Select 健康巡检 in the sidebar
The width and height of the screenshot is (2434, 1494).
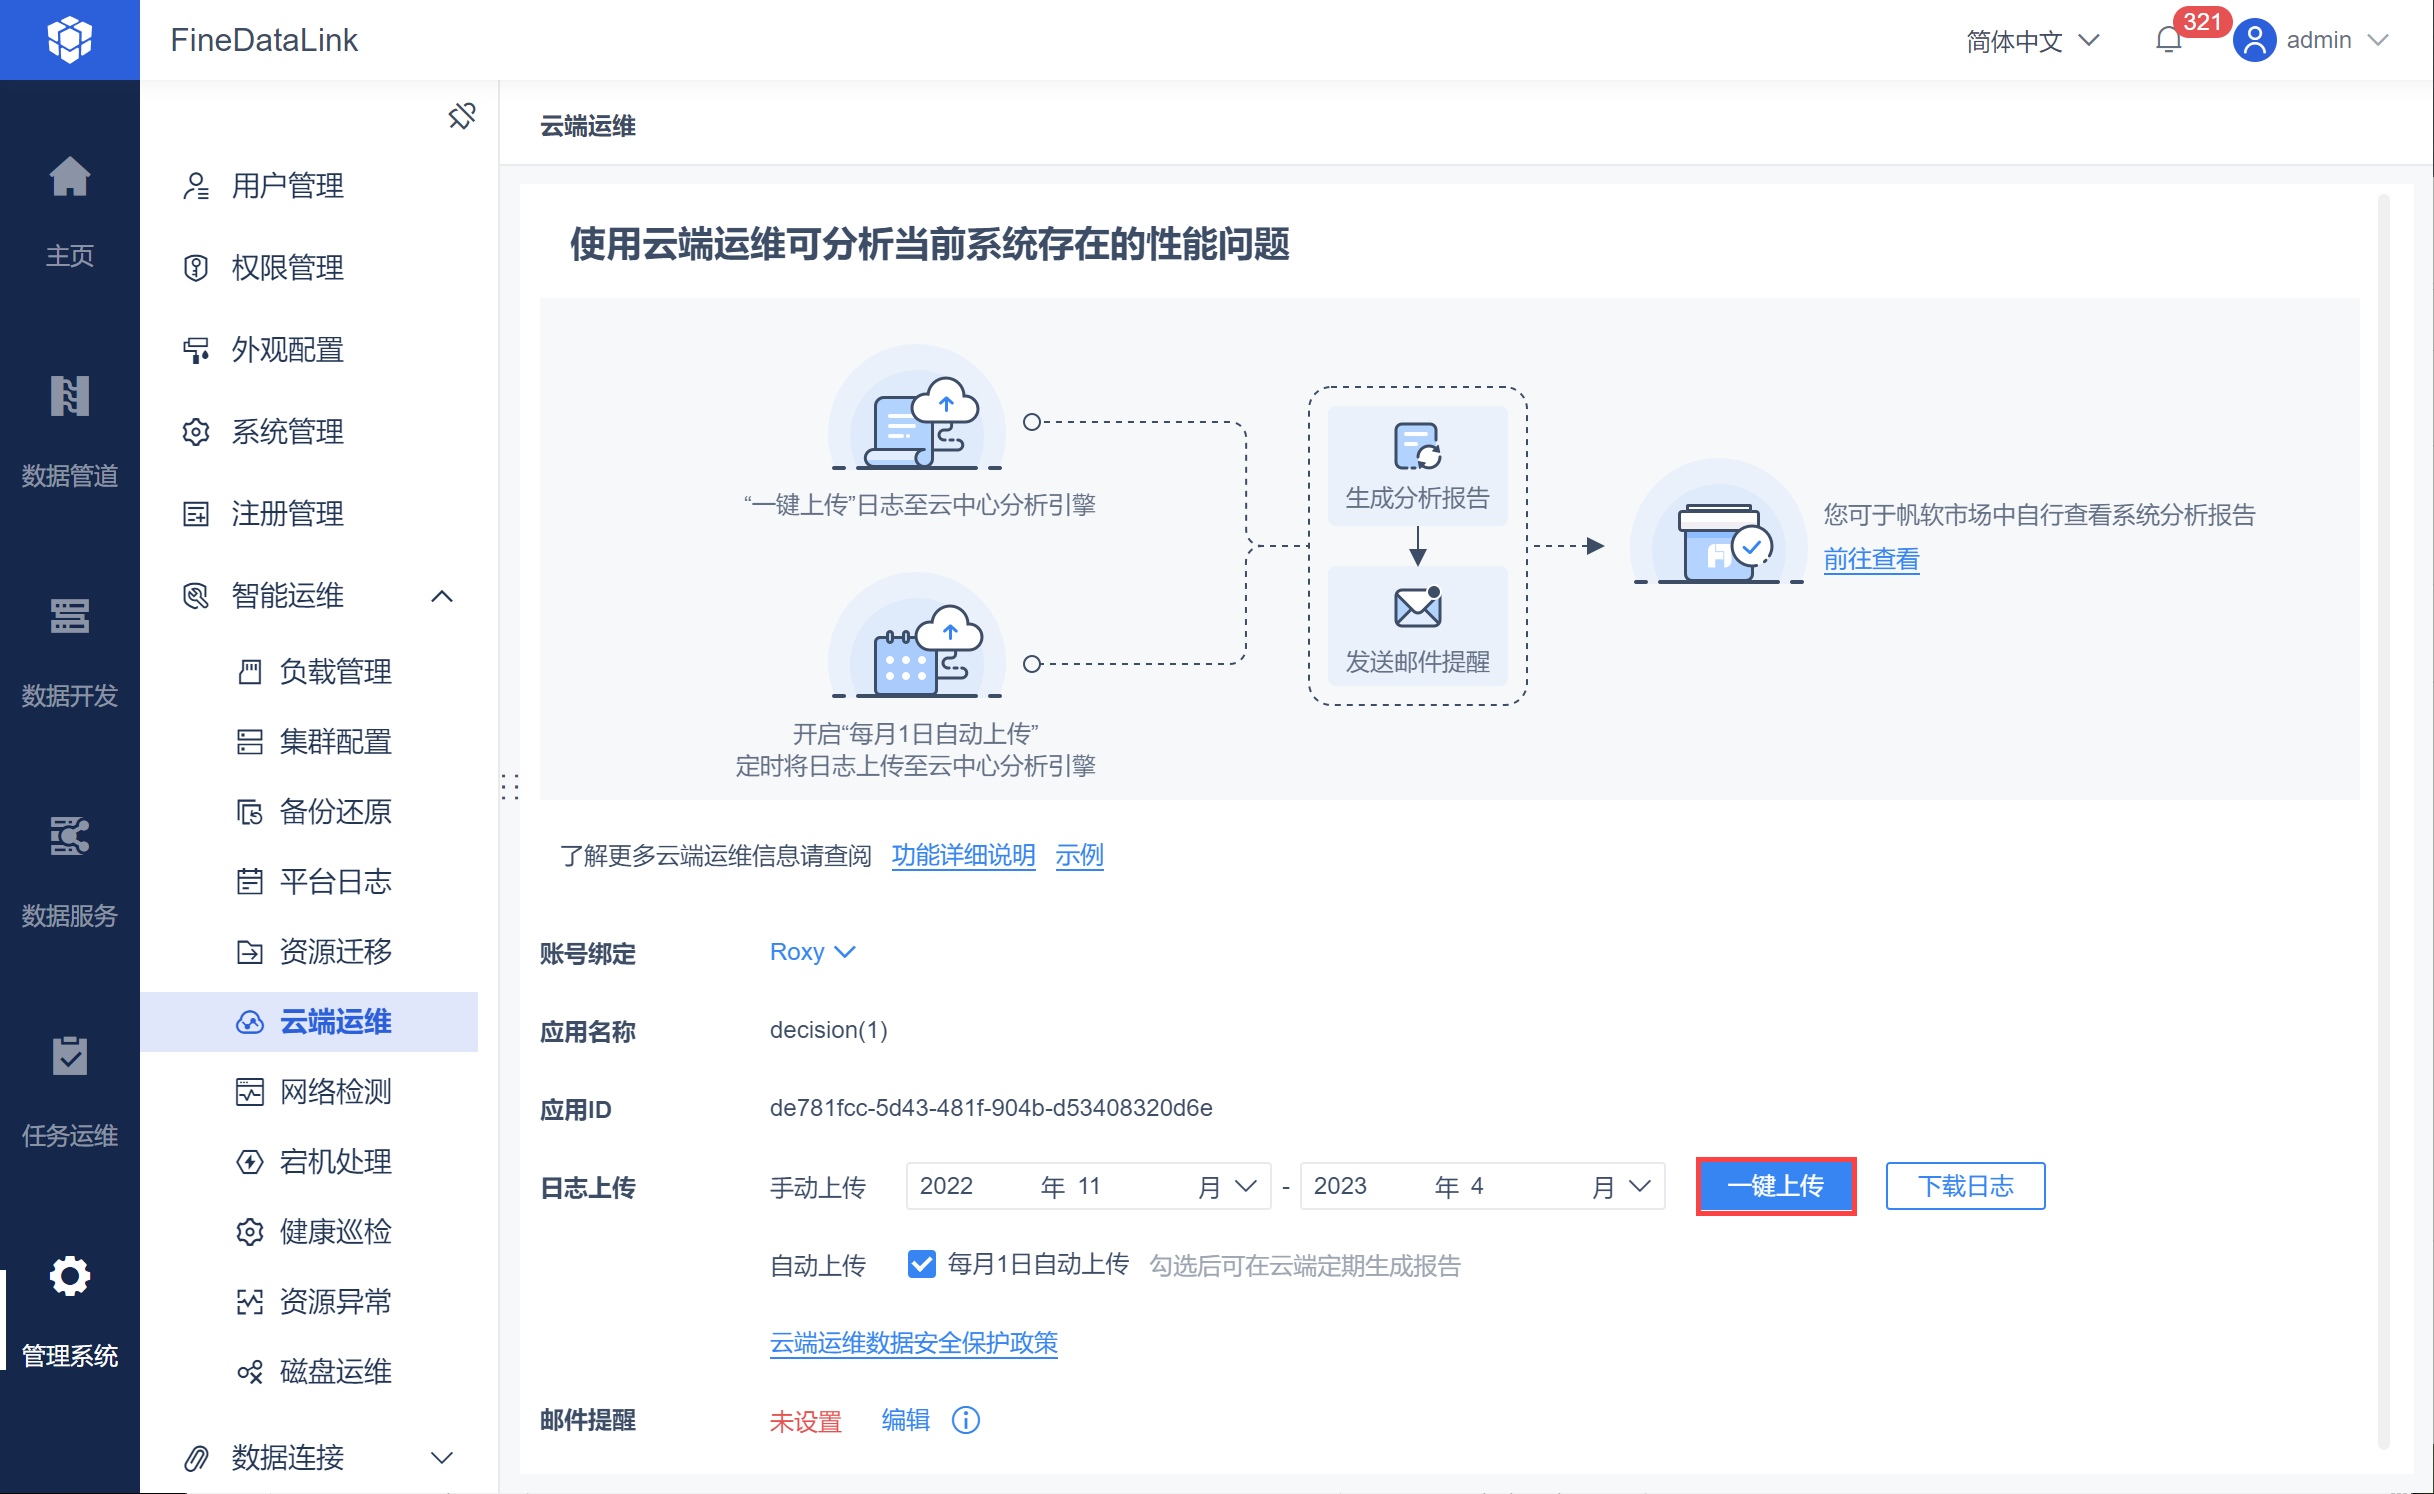pos(335,1232)
